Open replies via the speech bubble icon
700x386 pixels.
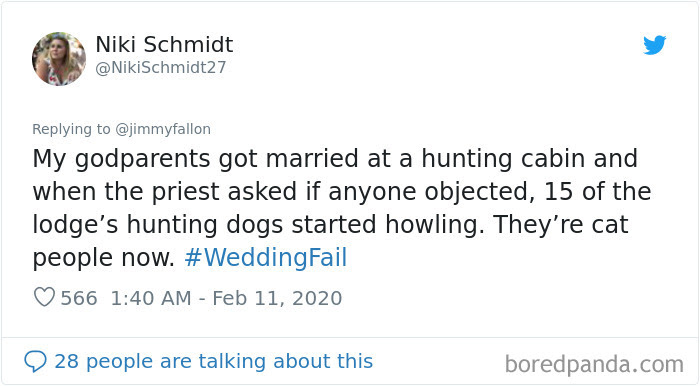[35, 361]
